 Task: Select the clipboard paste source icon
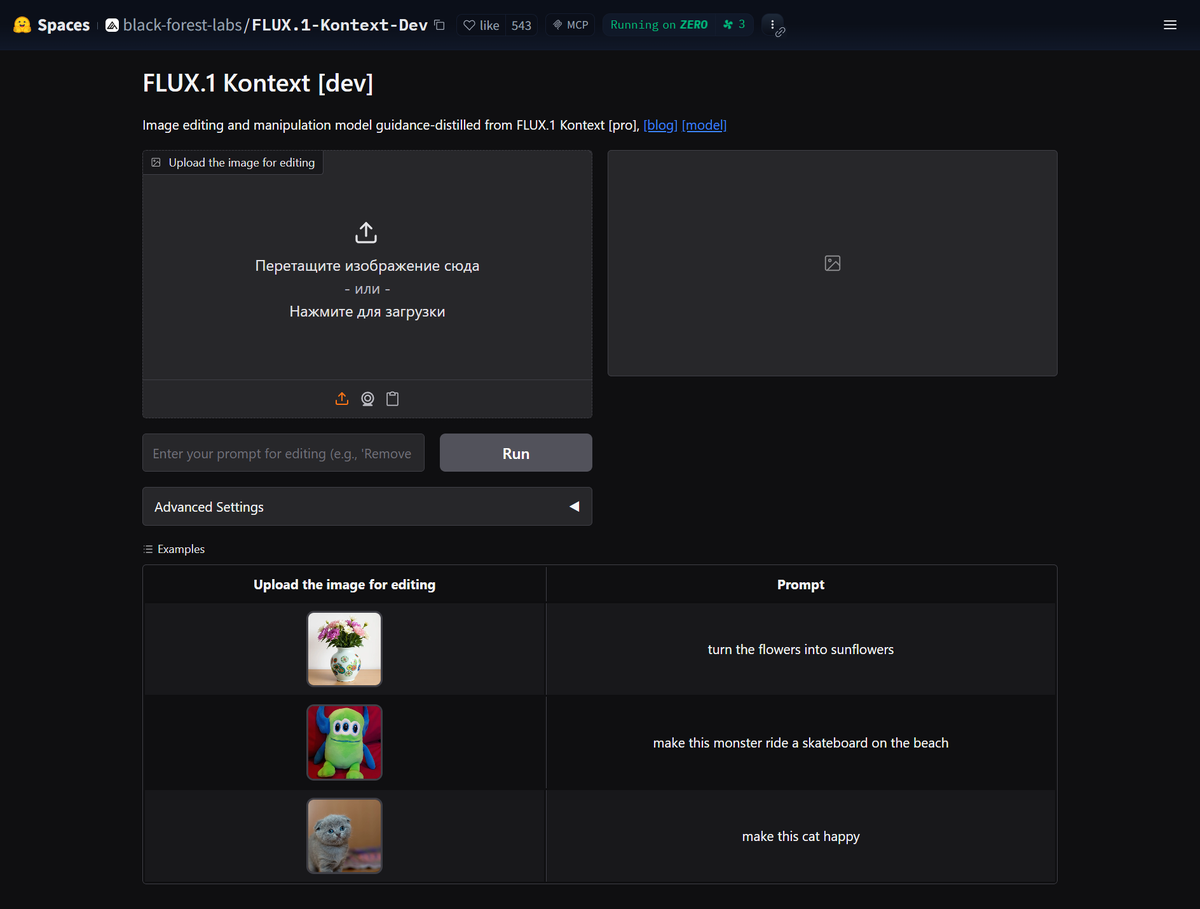[x=393, y=399]
